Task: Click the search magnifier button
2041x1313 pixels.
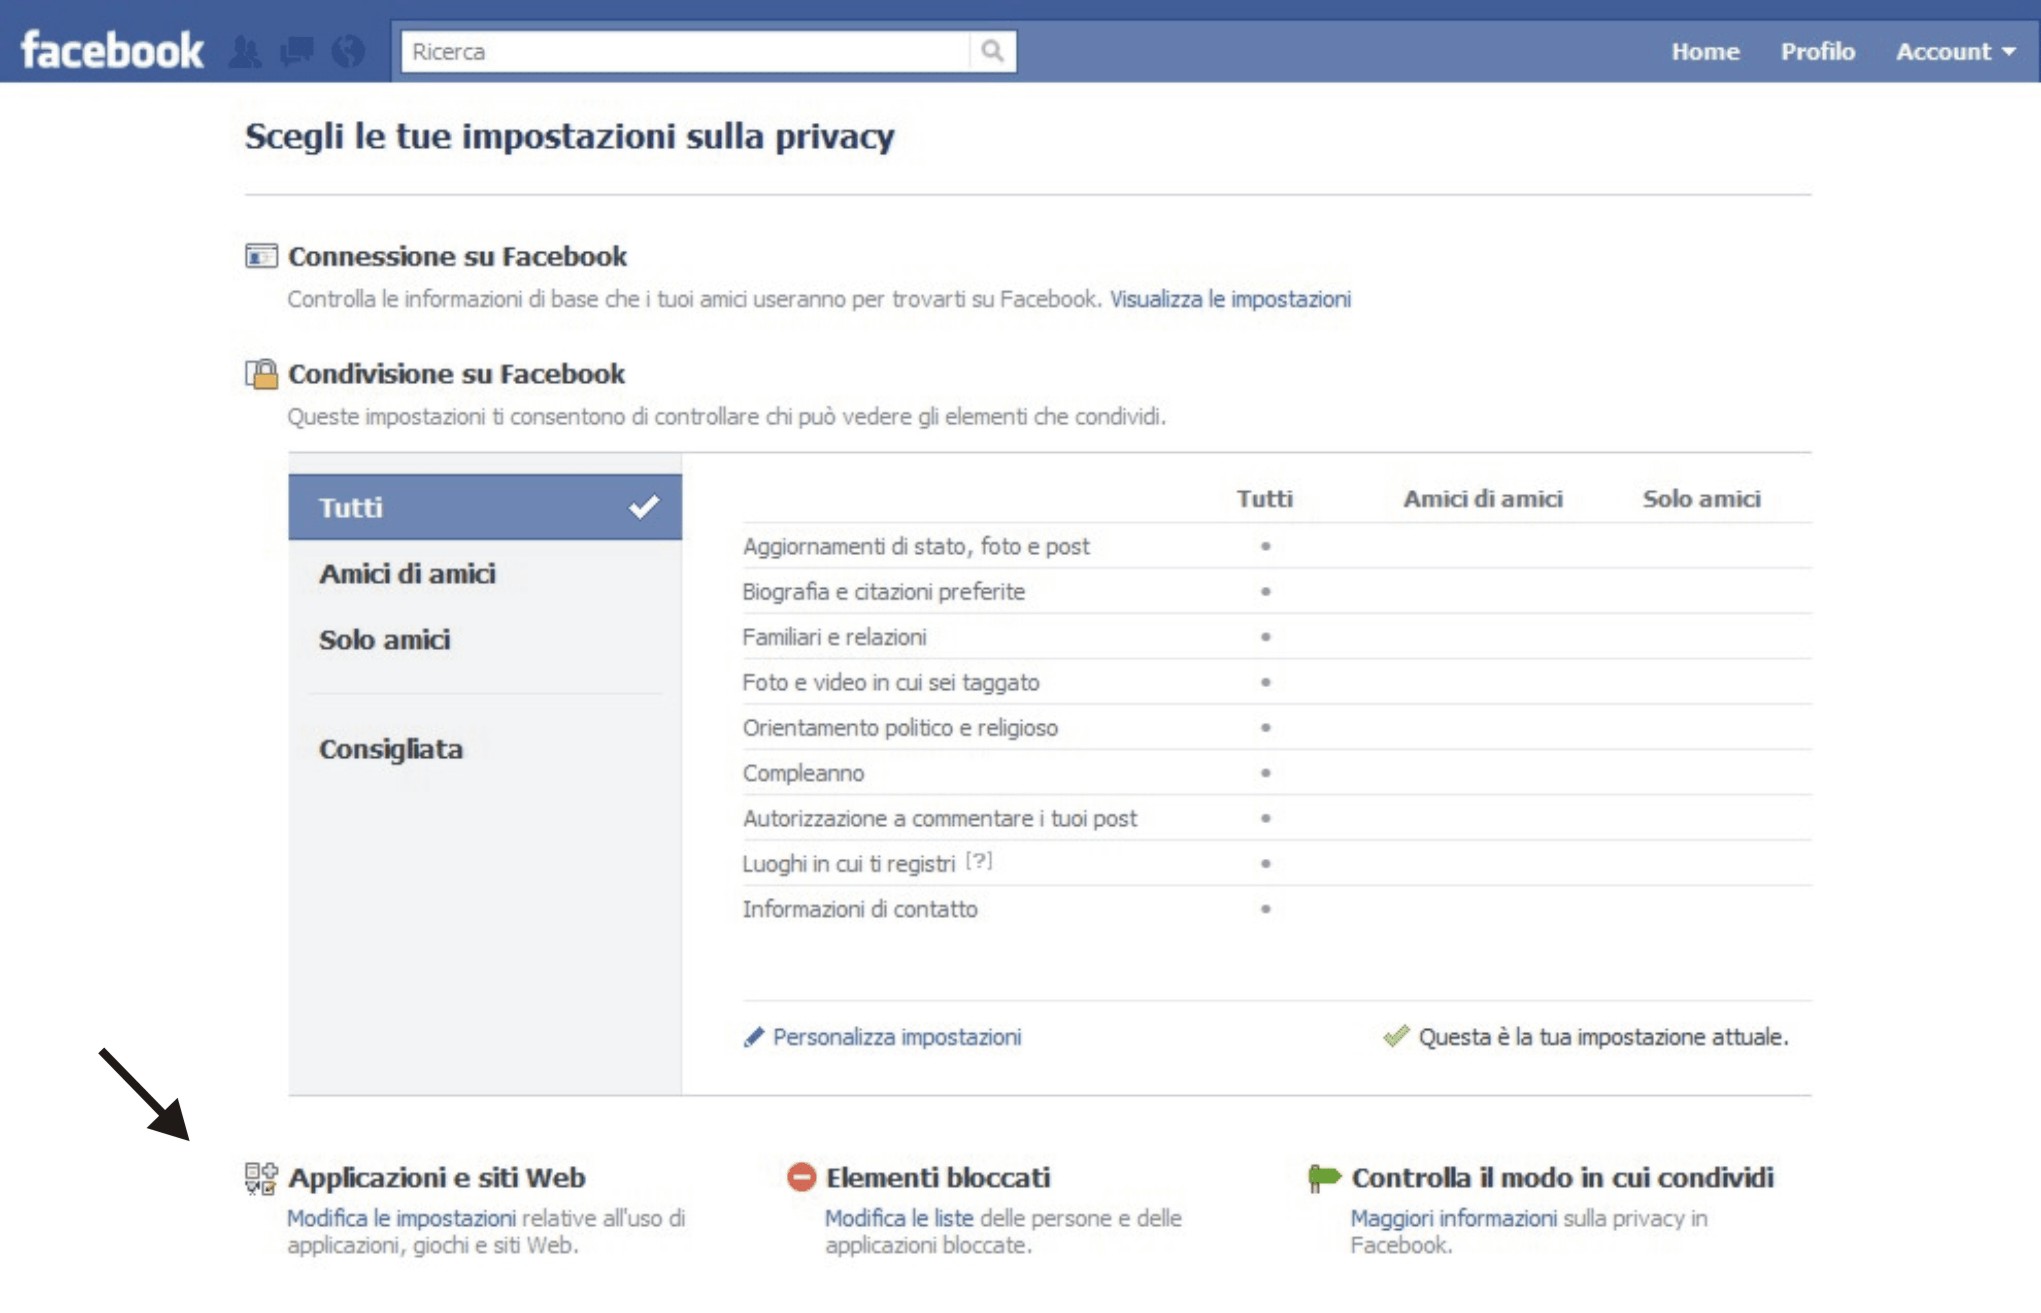Action: [x=992, y=51]
